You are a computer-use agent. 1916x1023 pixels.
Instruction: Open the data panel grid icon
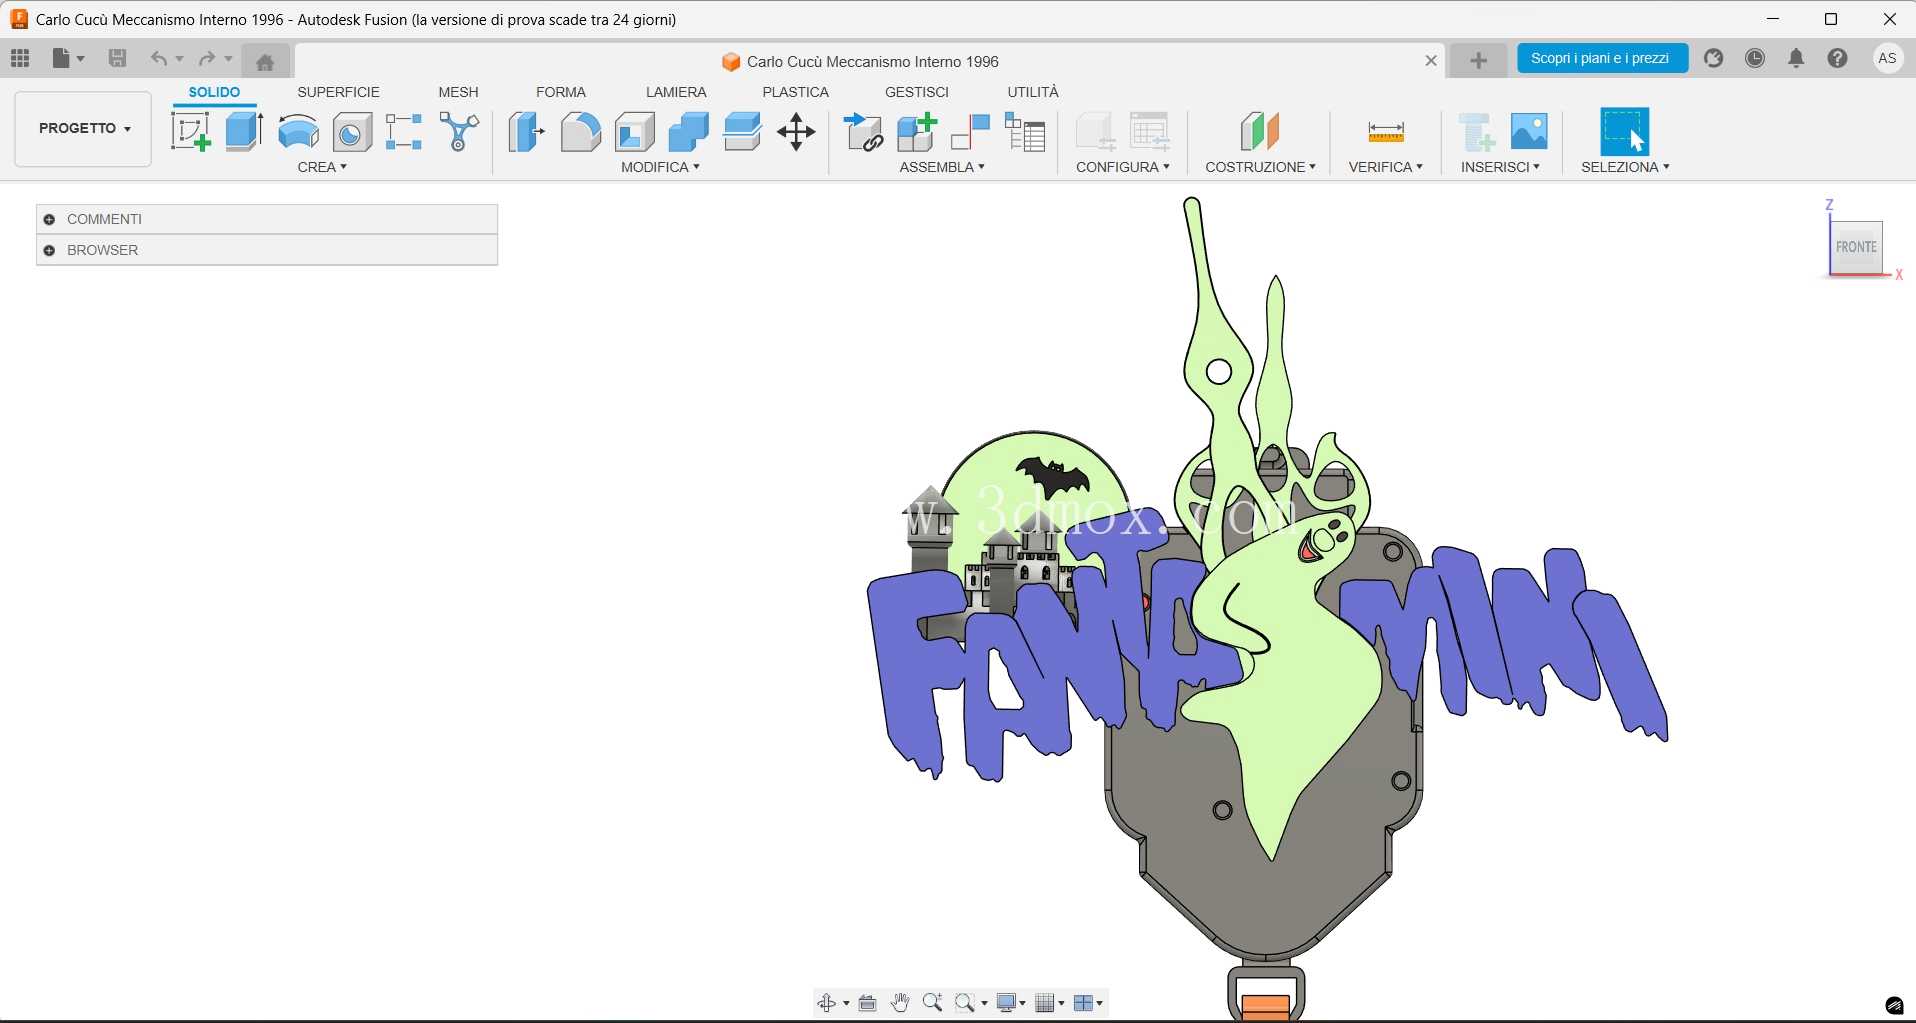point(20,59)
